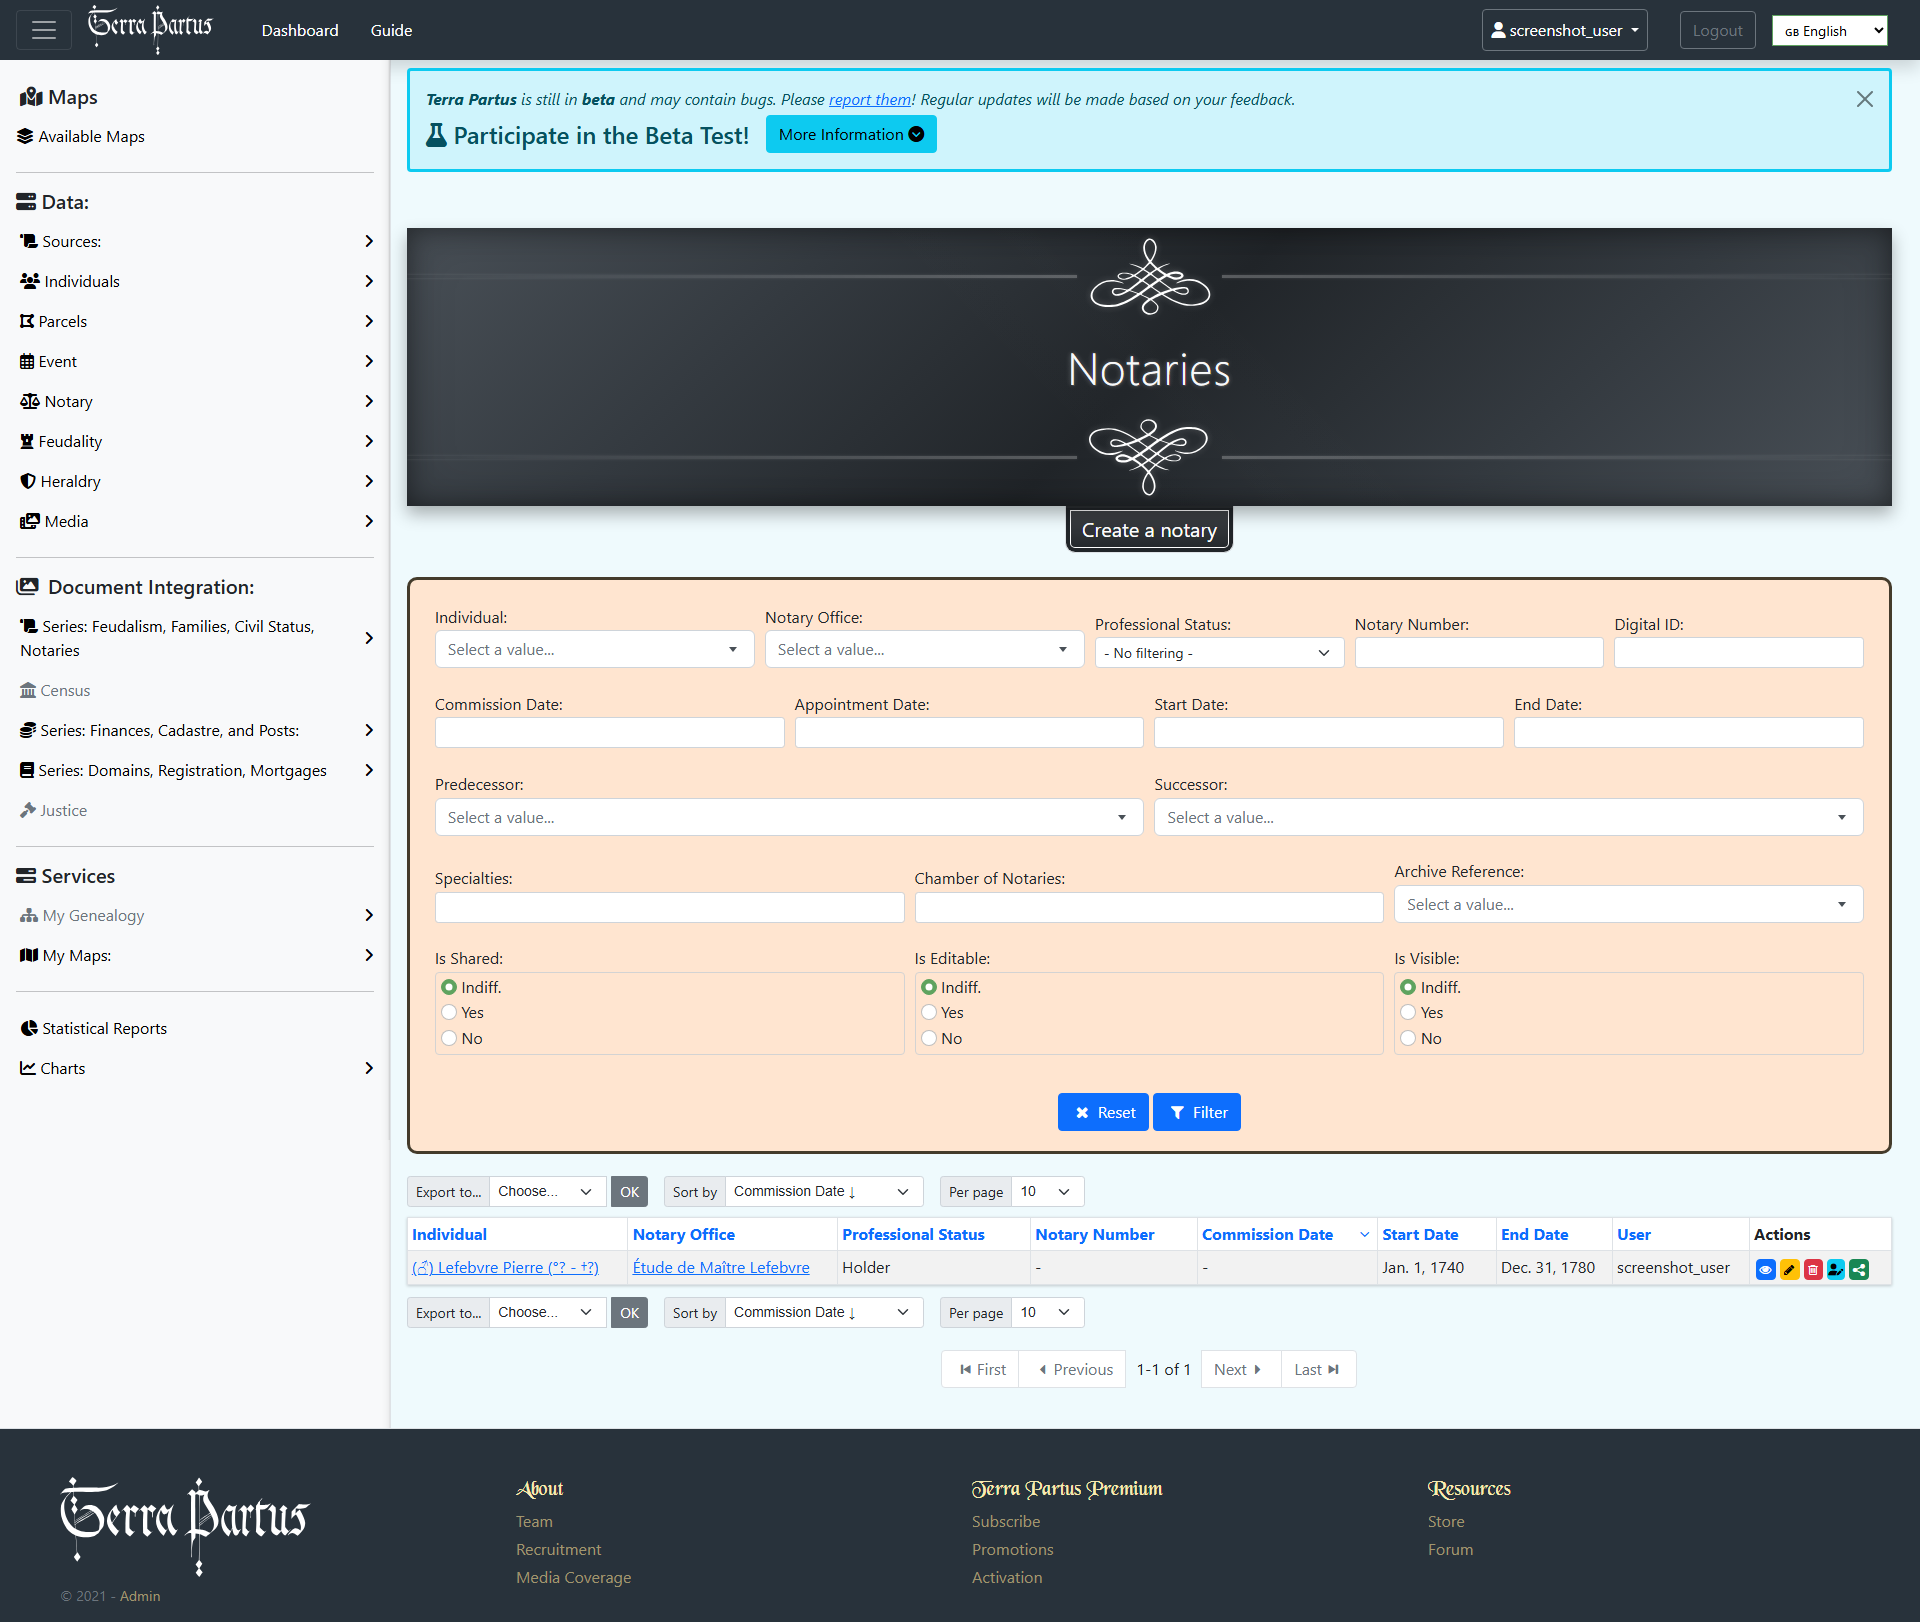The image size is (1920, 1622).
Task: Choose Yes for Is Visible
Action: tap(1408, 1013)
